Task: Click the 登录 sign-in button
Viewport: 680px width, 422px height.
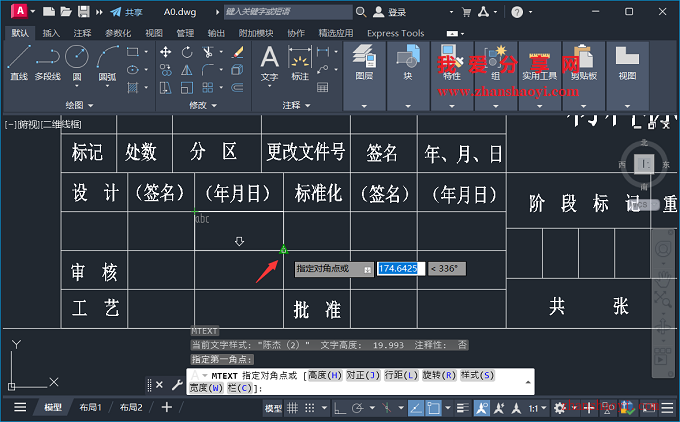Action: [x=390, y=12]
